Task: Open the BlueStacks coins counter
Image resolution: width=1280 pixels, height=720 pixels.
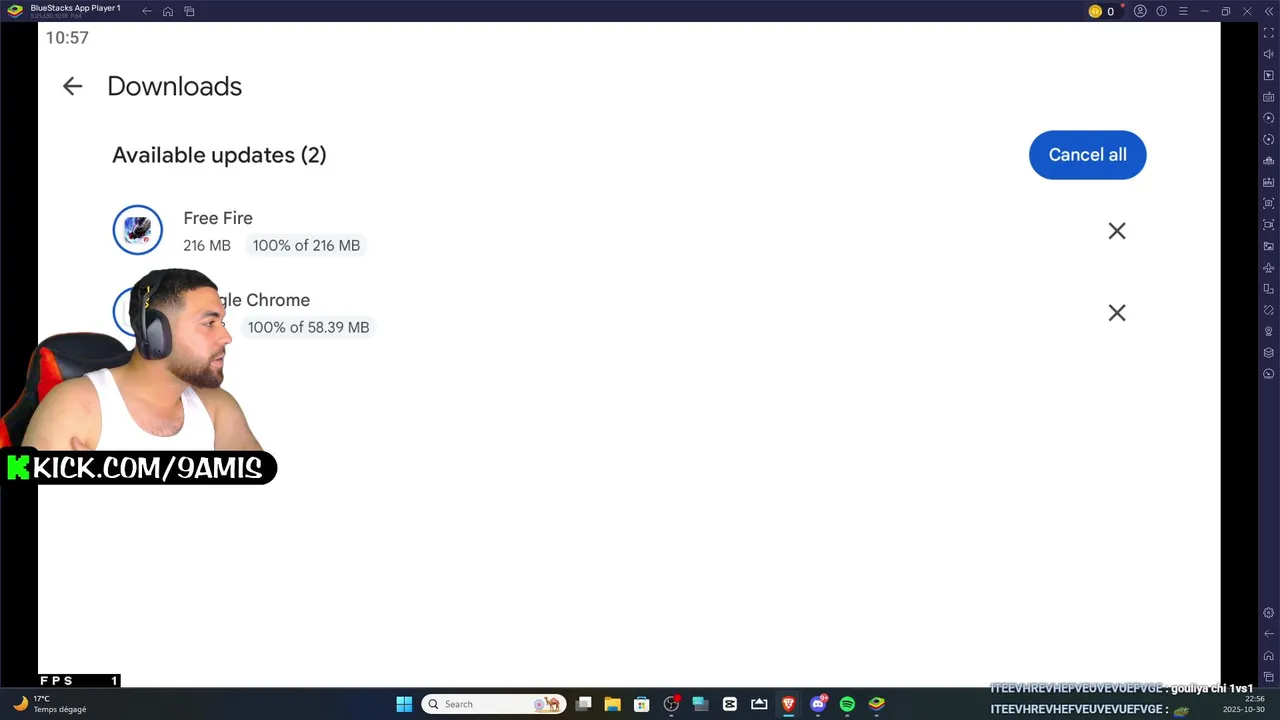Action: point(1101,11)
